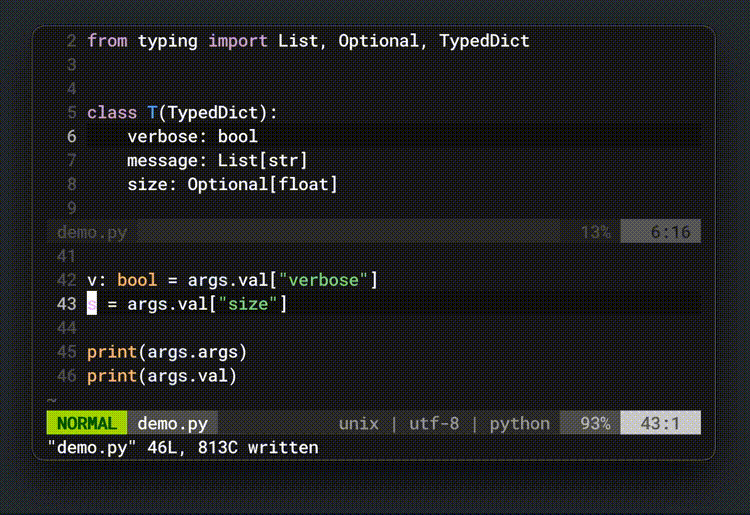Viewport: 750px width, 515px height.
Task: Click the demo.py filename beside NORMAL indicator
Action: (172, 423)
